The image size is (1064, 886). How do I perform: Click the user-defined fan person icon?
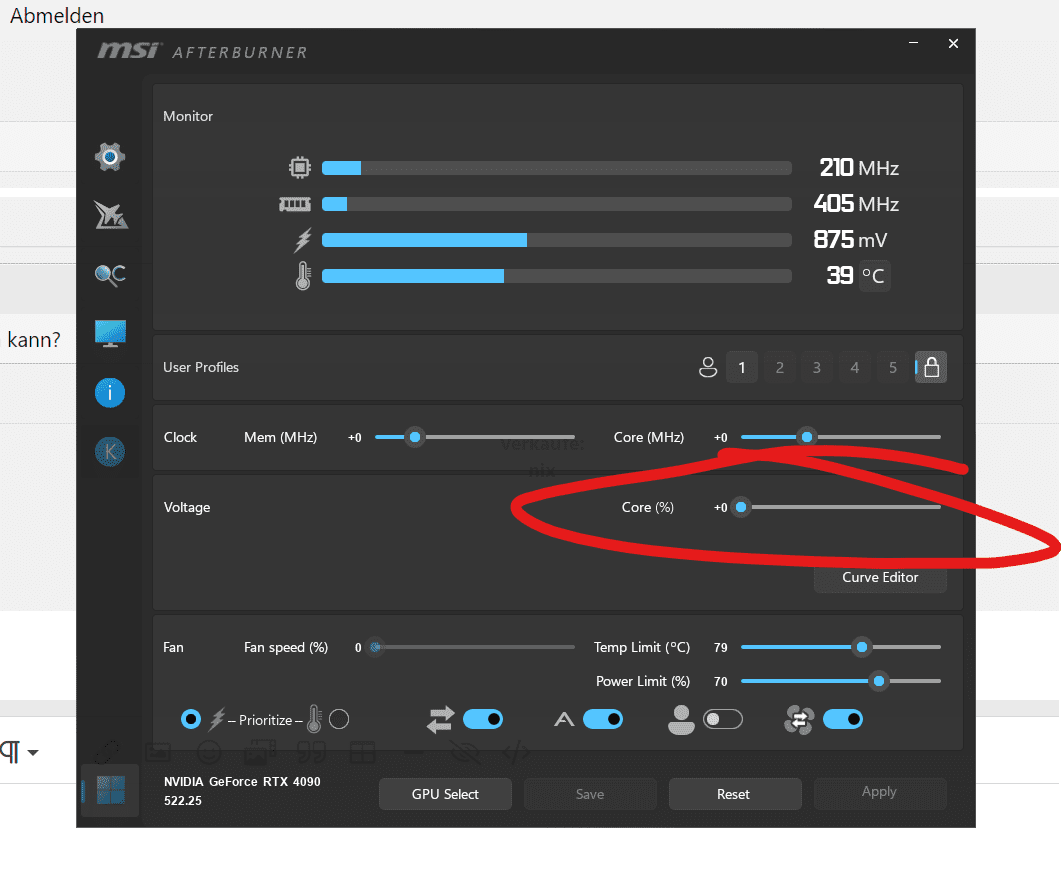681,720
